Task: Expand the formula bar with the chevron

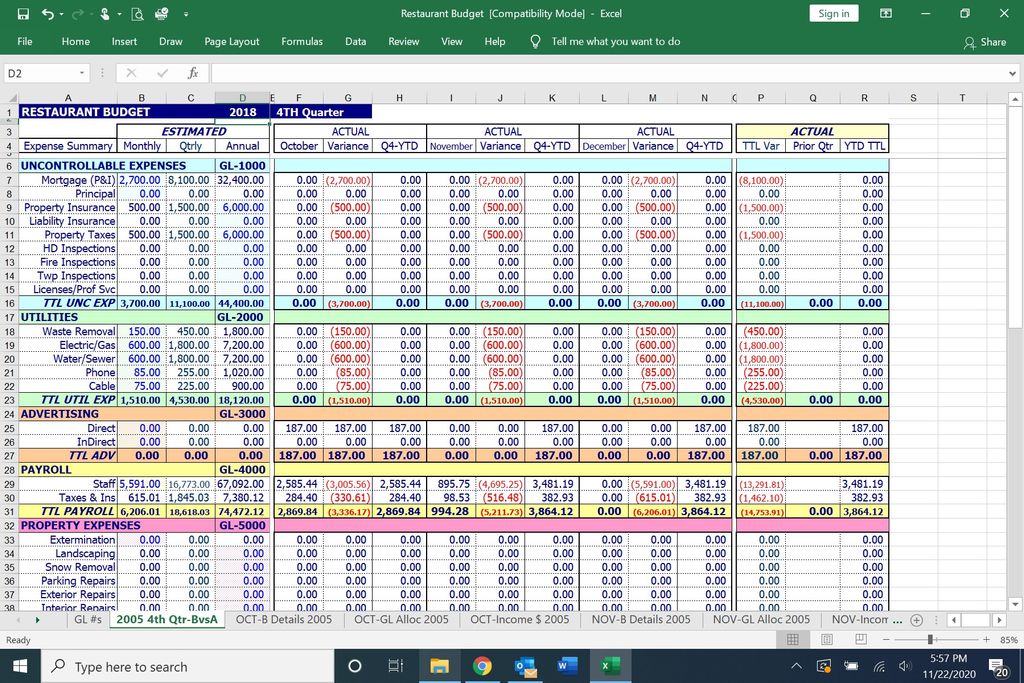Action: [x=1012, y=73]
